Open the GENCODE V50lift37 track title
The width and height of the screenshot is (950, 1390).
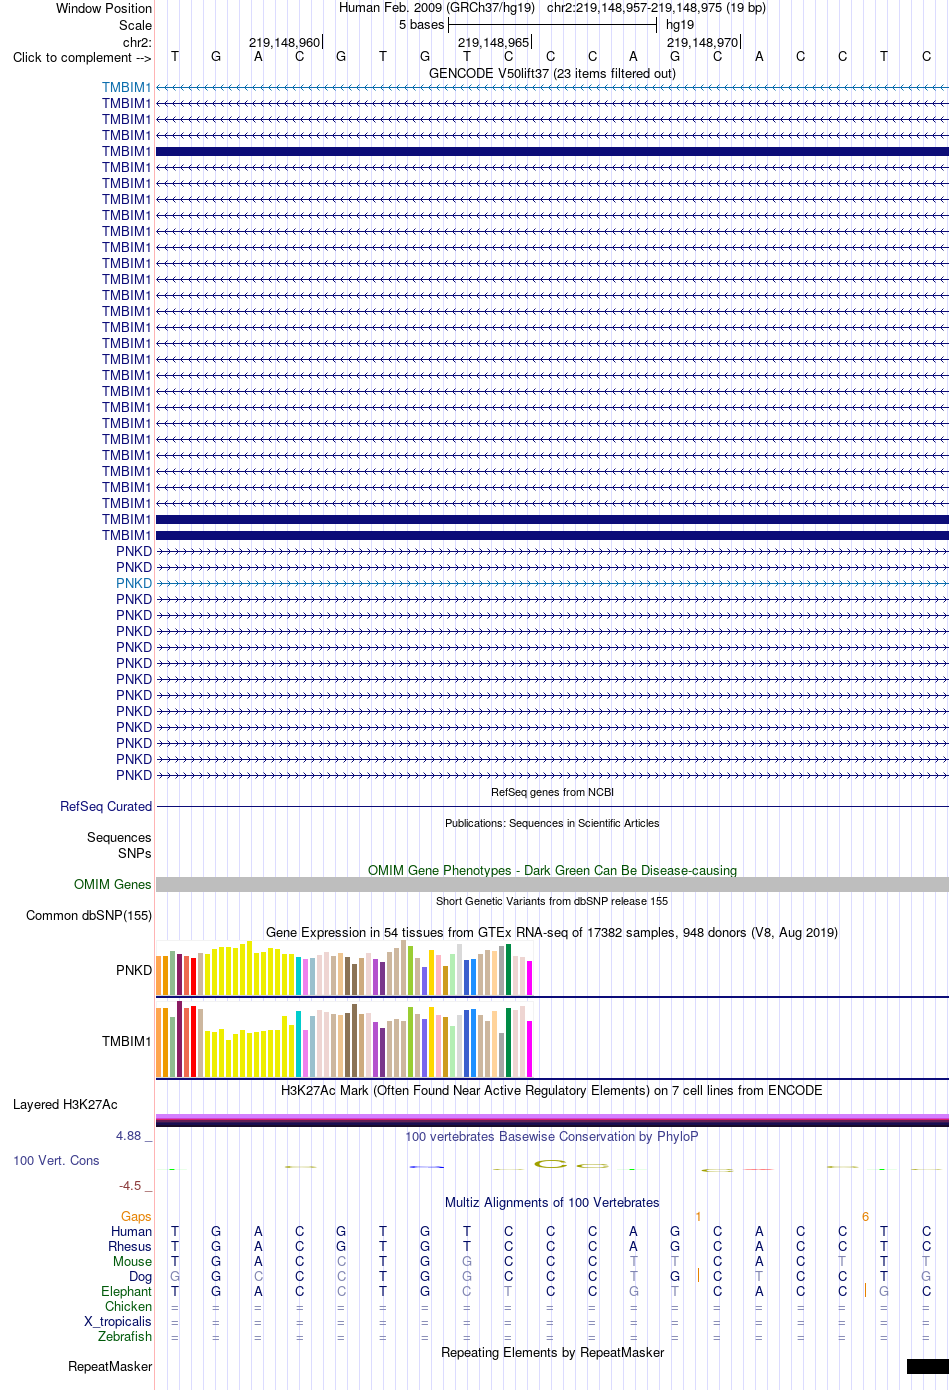(552, 73)
